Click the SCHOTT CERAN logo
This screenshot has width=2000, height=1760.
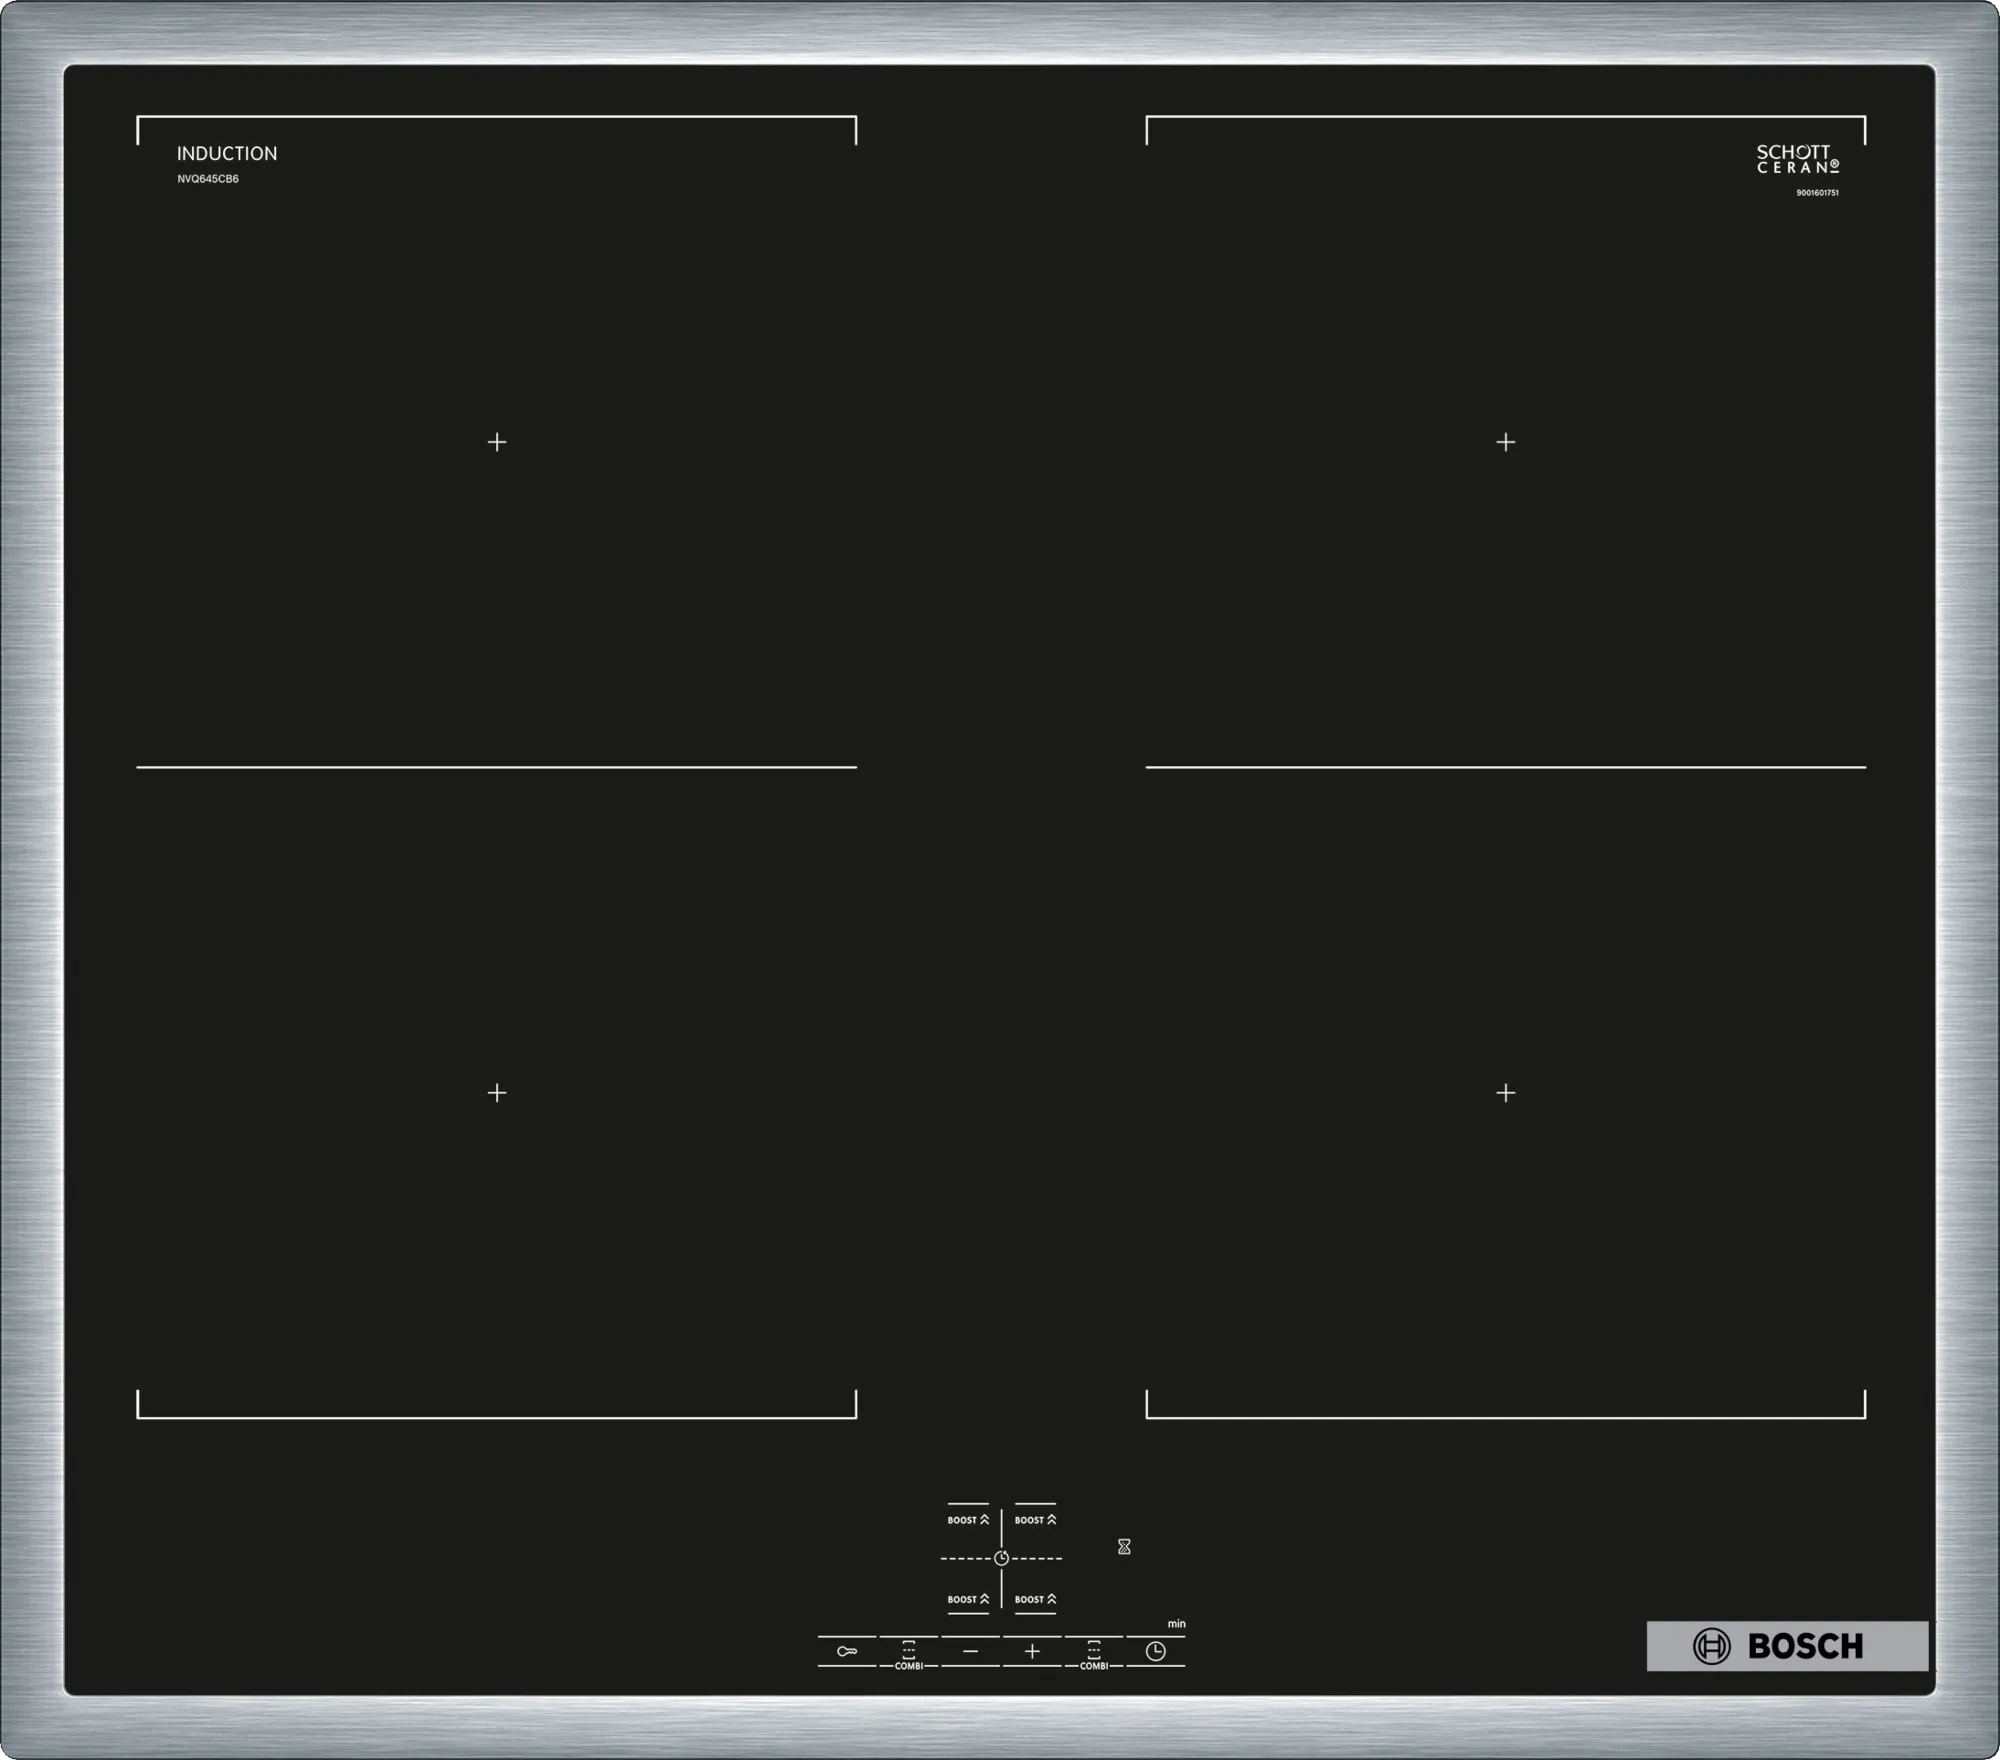tap(1797, 159)
